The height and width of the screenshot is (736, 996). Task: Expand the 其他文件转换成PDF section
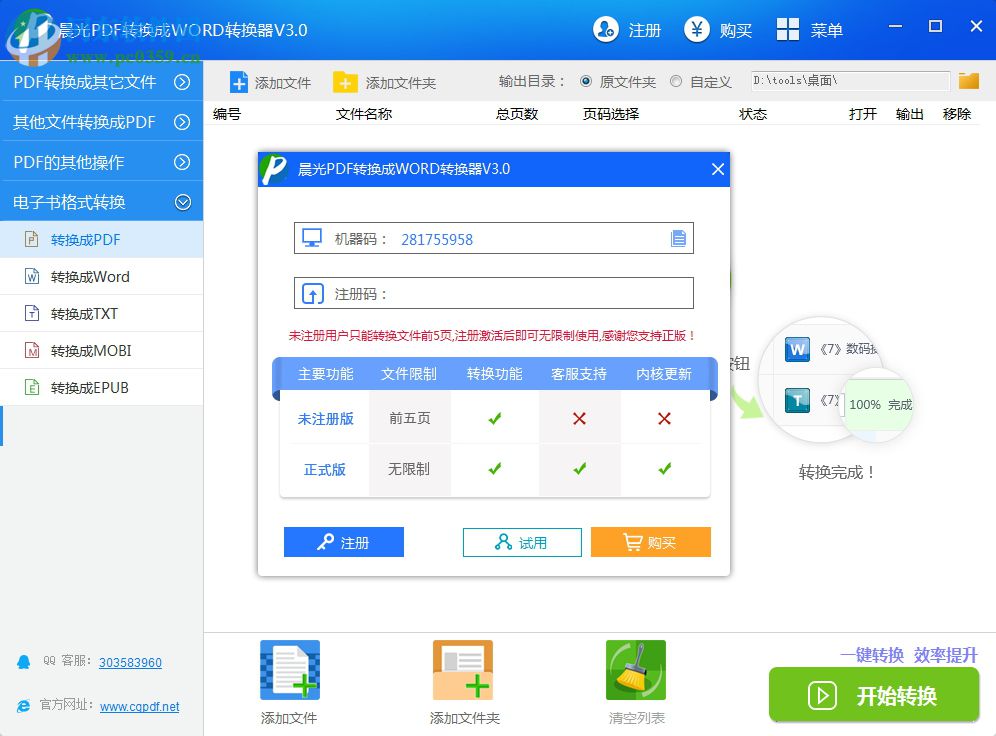click(x=100, y=122)
